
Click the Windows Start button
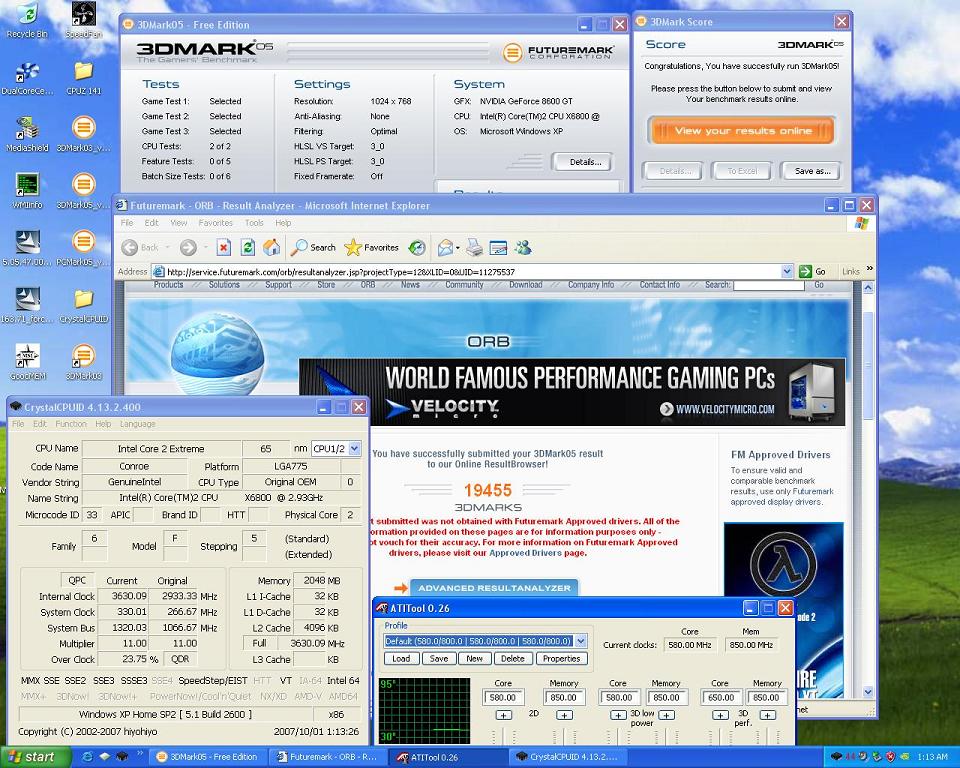[x=35, y=757]
